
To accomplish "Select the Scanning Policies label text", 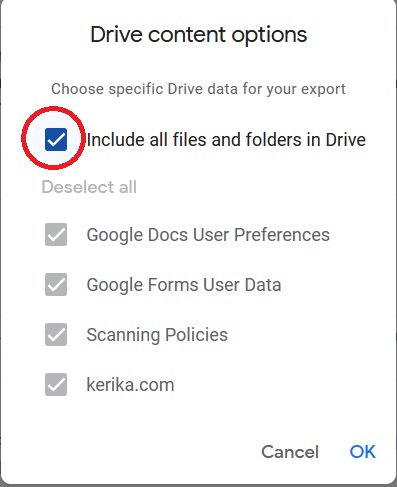I will tap(157, 335).
